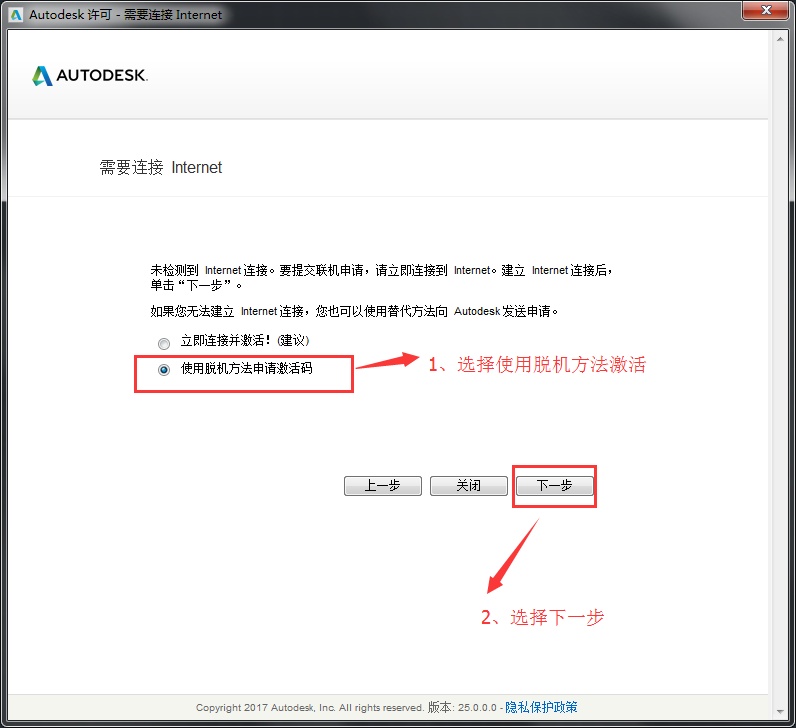Click the "需要连接 Internet" page heading

click(161, 168)
